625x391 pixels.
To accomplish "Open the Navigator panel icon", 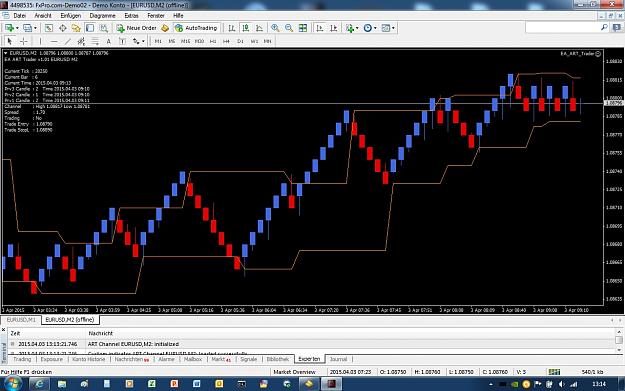I will click(x=76, y=28).
